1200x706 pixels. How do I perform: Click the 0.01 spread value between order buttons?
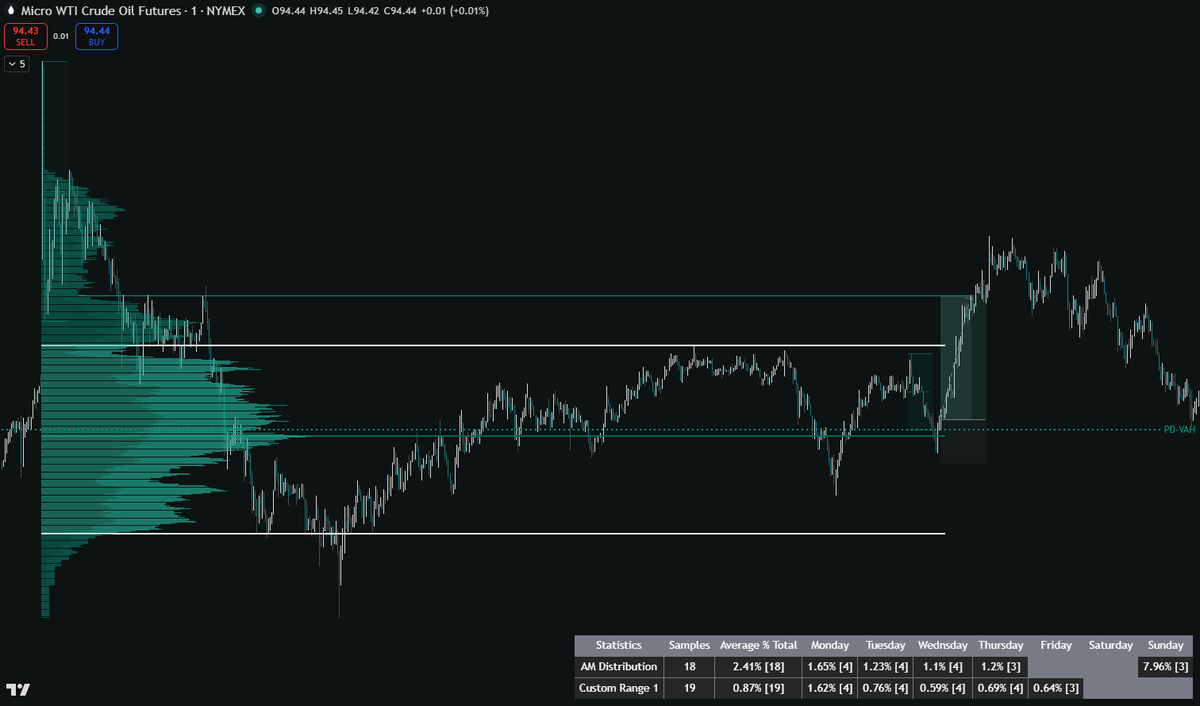point(60,36)
